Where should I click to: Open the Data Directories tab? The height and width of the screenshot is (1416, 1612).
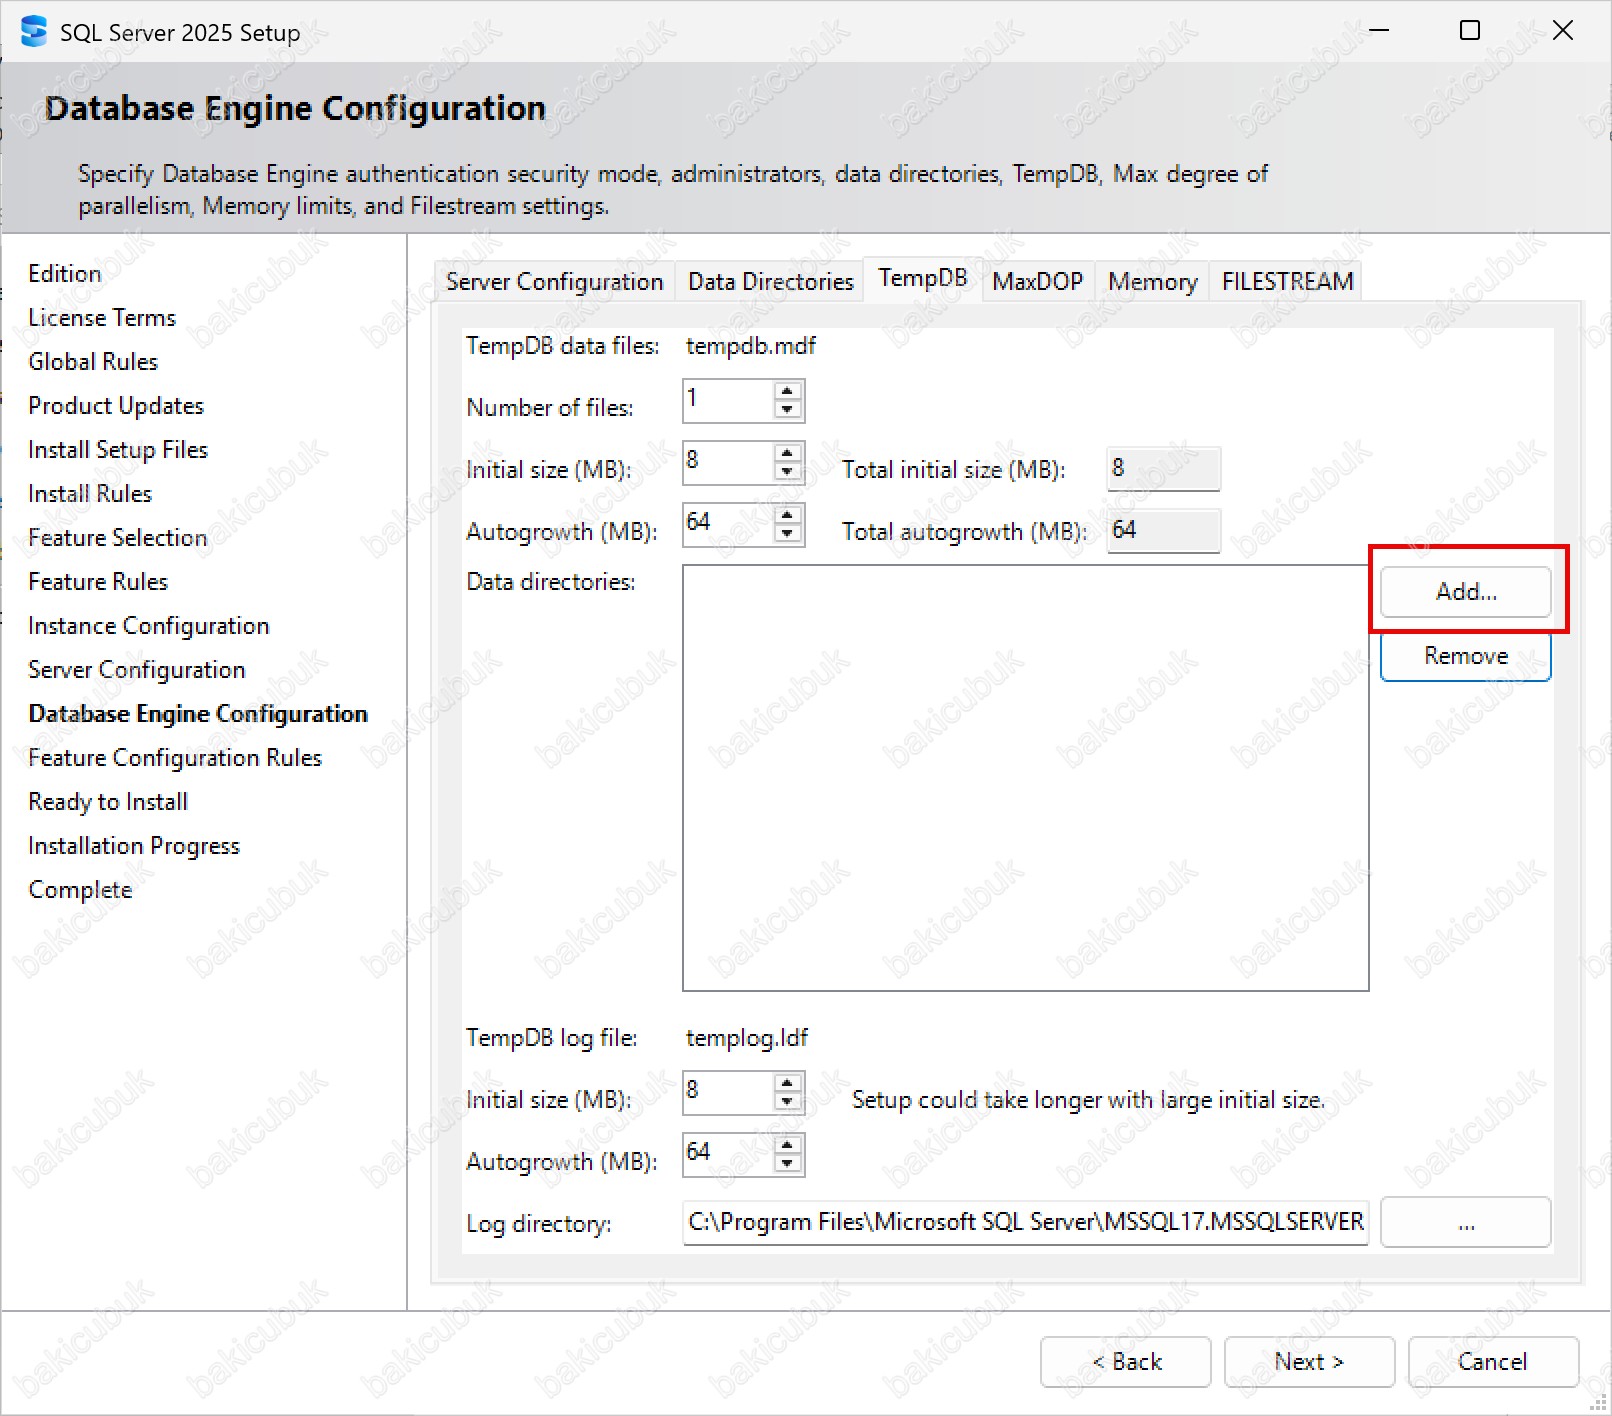(x=770, y=282)
